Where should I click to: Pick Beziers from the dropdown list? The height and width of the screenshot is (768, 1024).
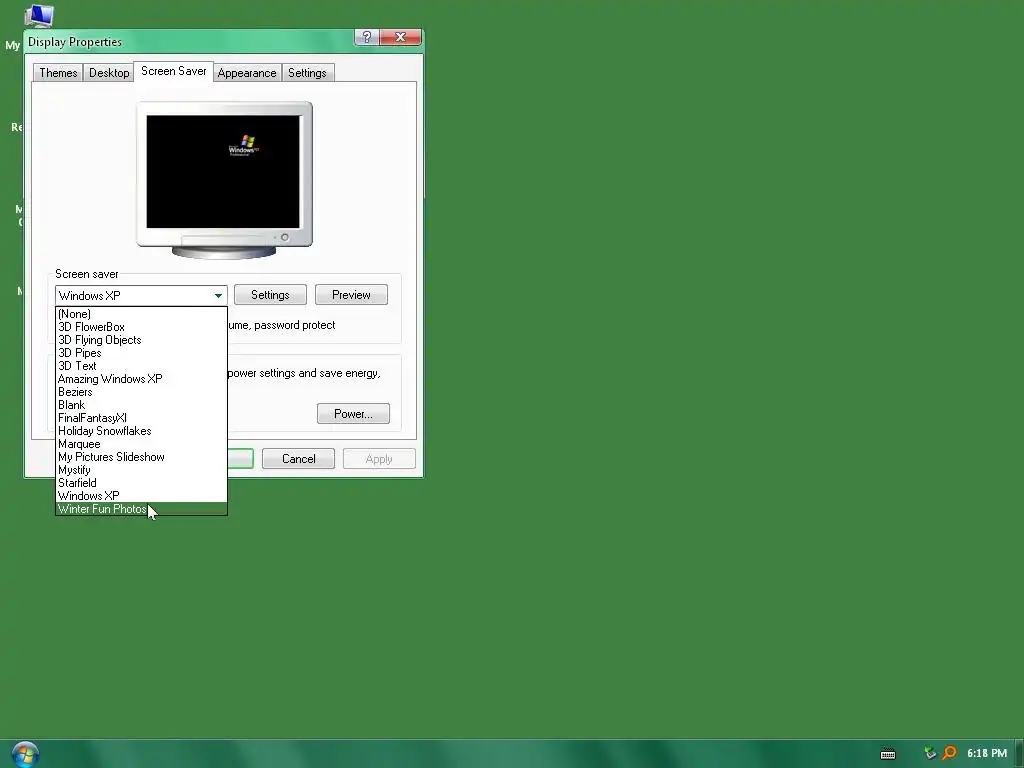click(x=141, y=392)
